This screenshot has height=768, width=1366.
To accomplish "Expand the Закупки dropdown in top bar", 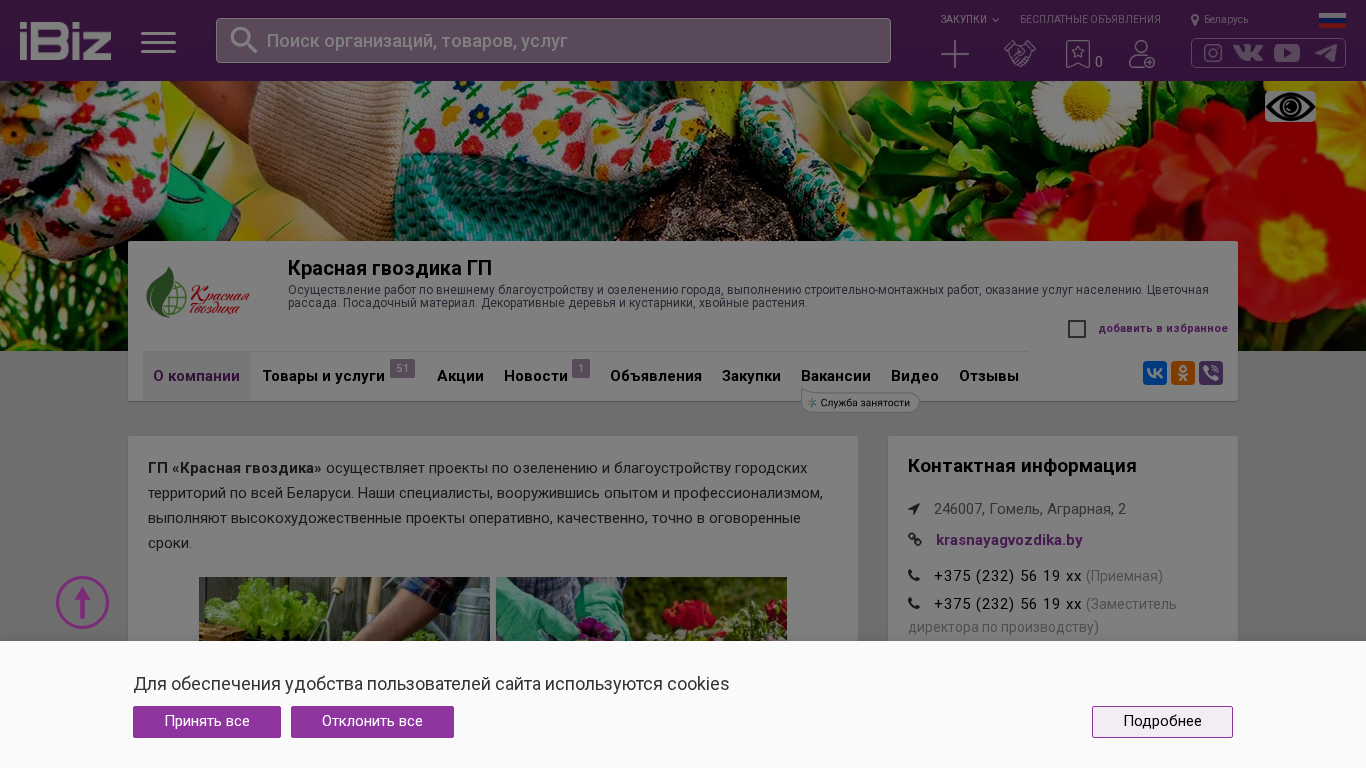I will 969,20.
